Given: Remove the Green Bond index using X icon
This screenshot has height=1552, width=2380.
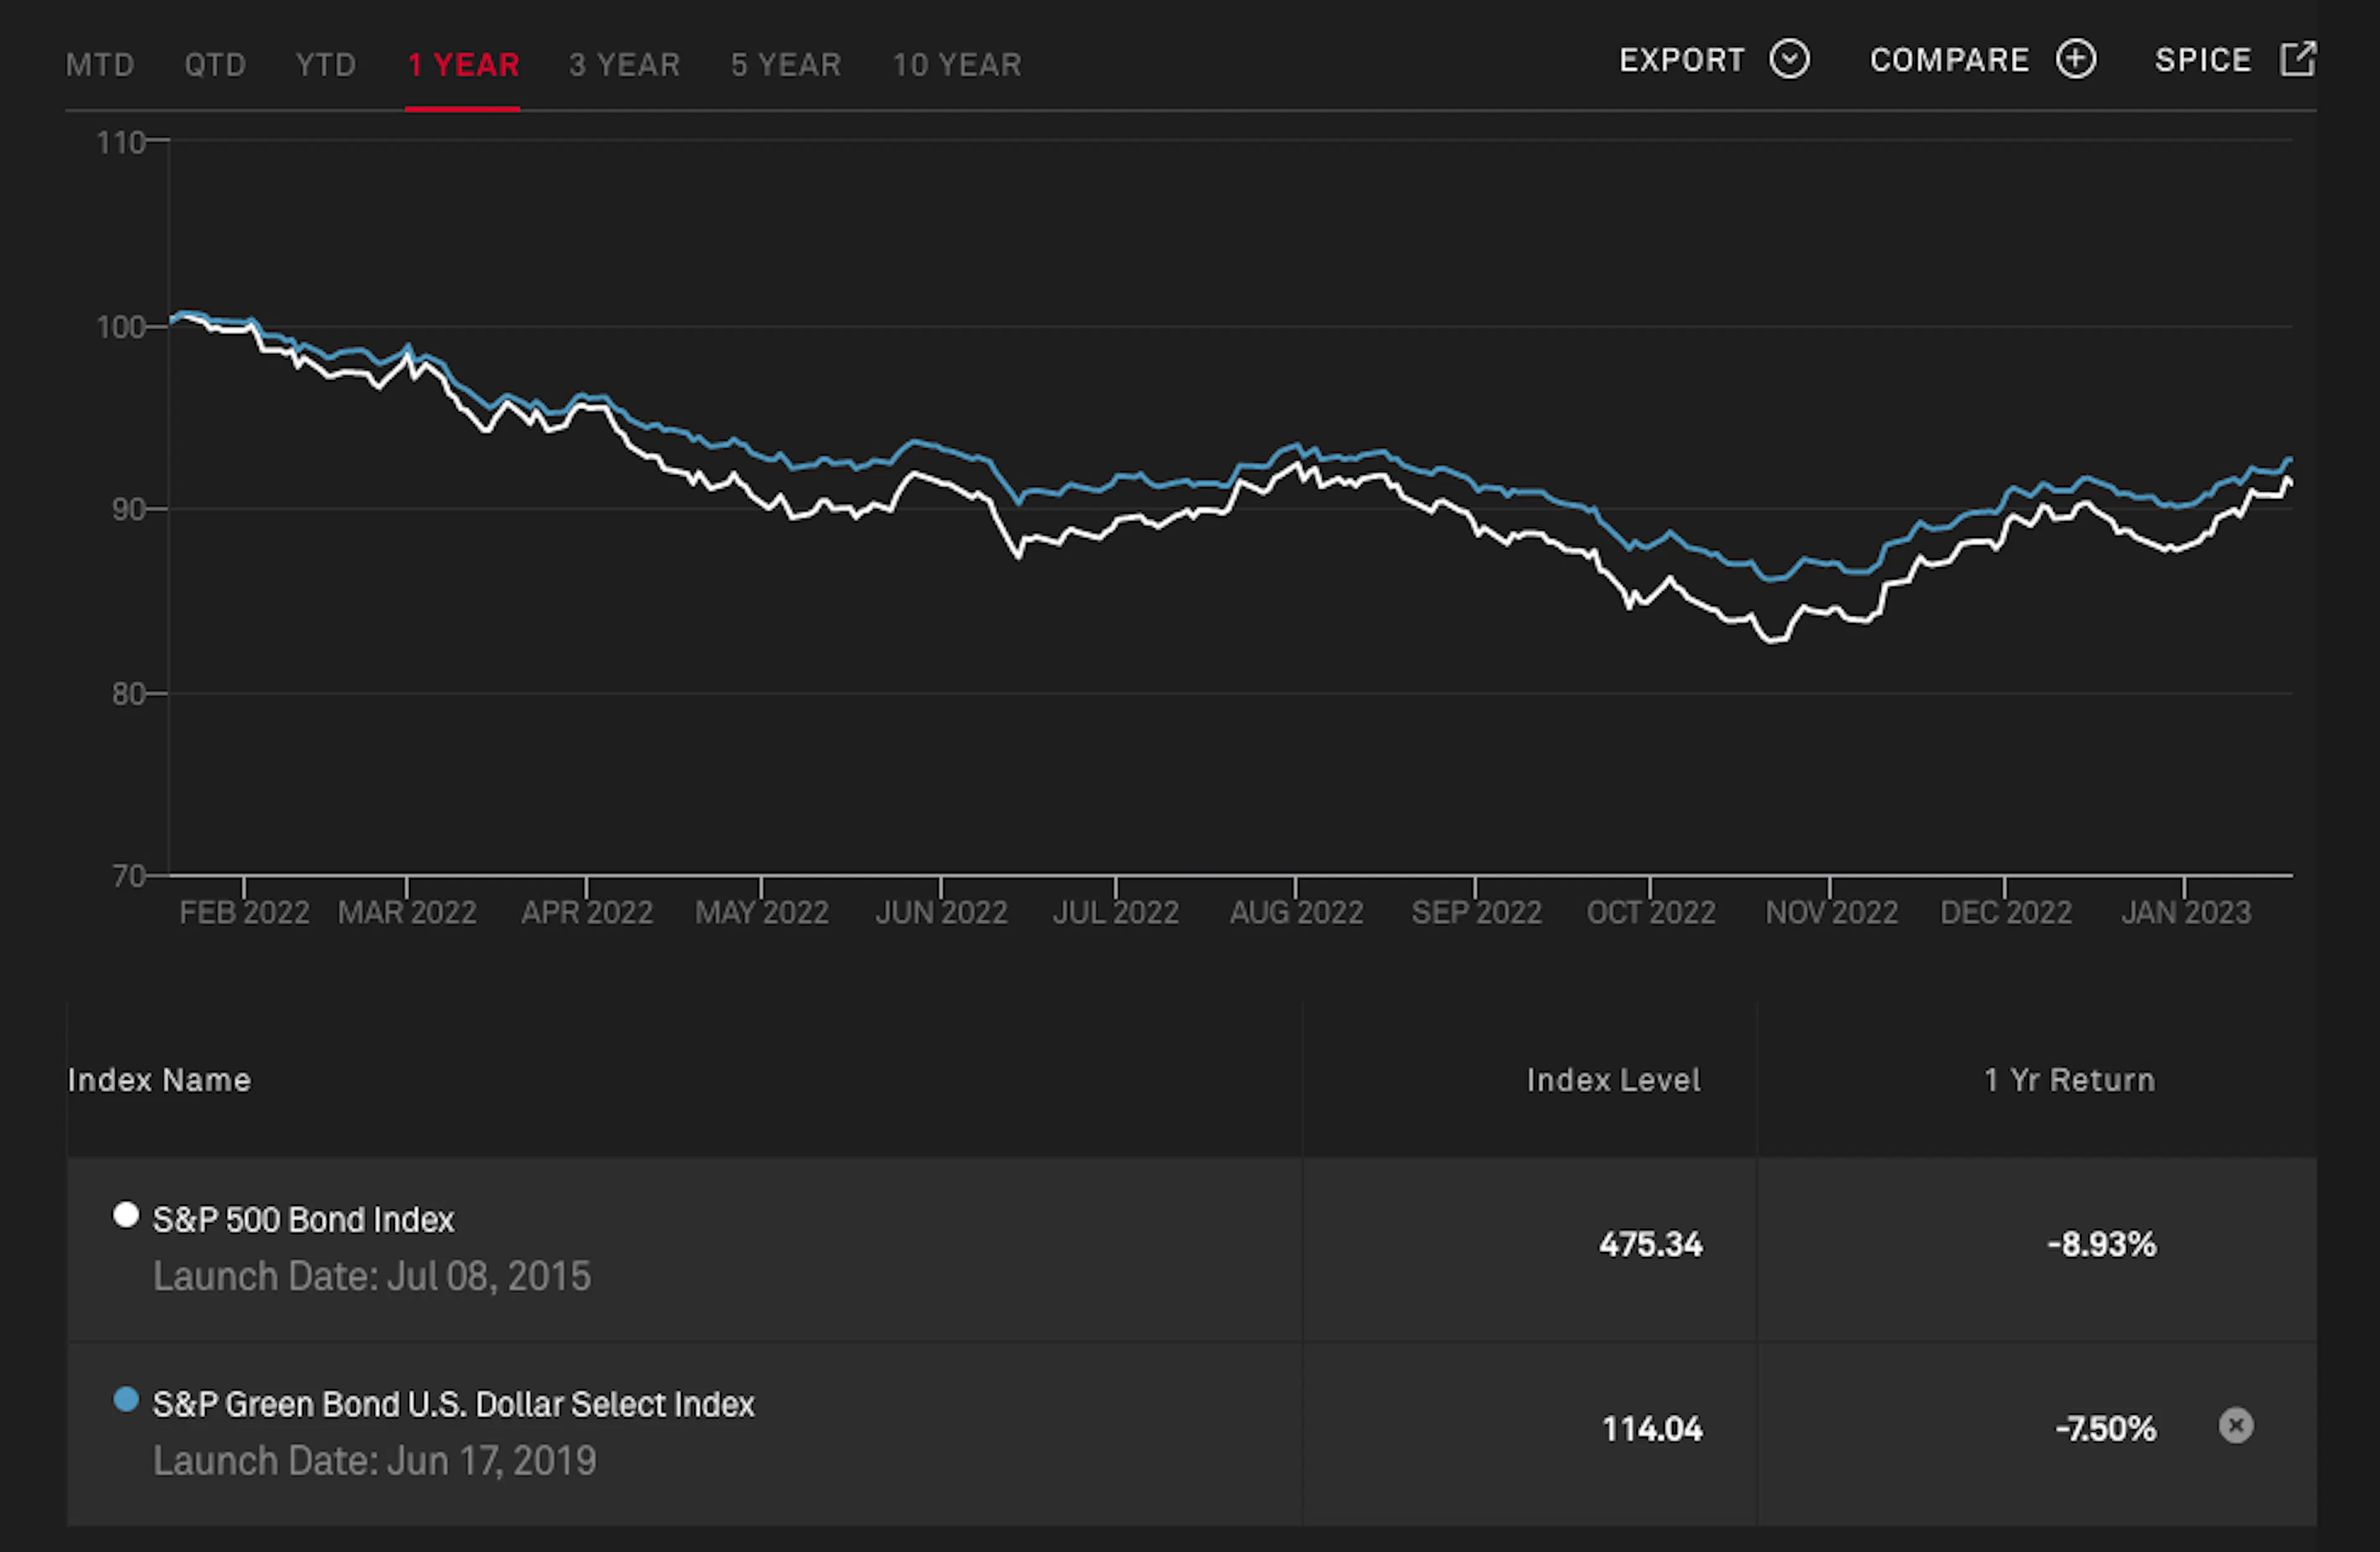Looking at the screenshot, I should pos(2236,1425).
